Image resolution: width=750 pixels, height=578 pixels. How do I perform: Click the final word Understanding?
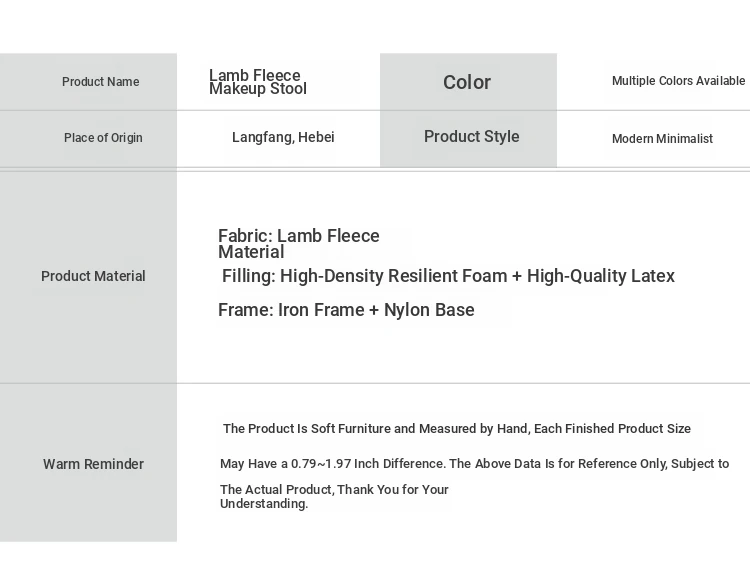coord(264,504)
